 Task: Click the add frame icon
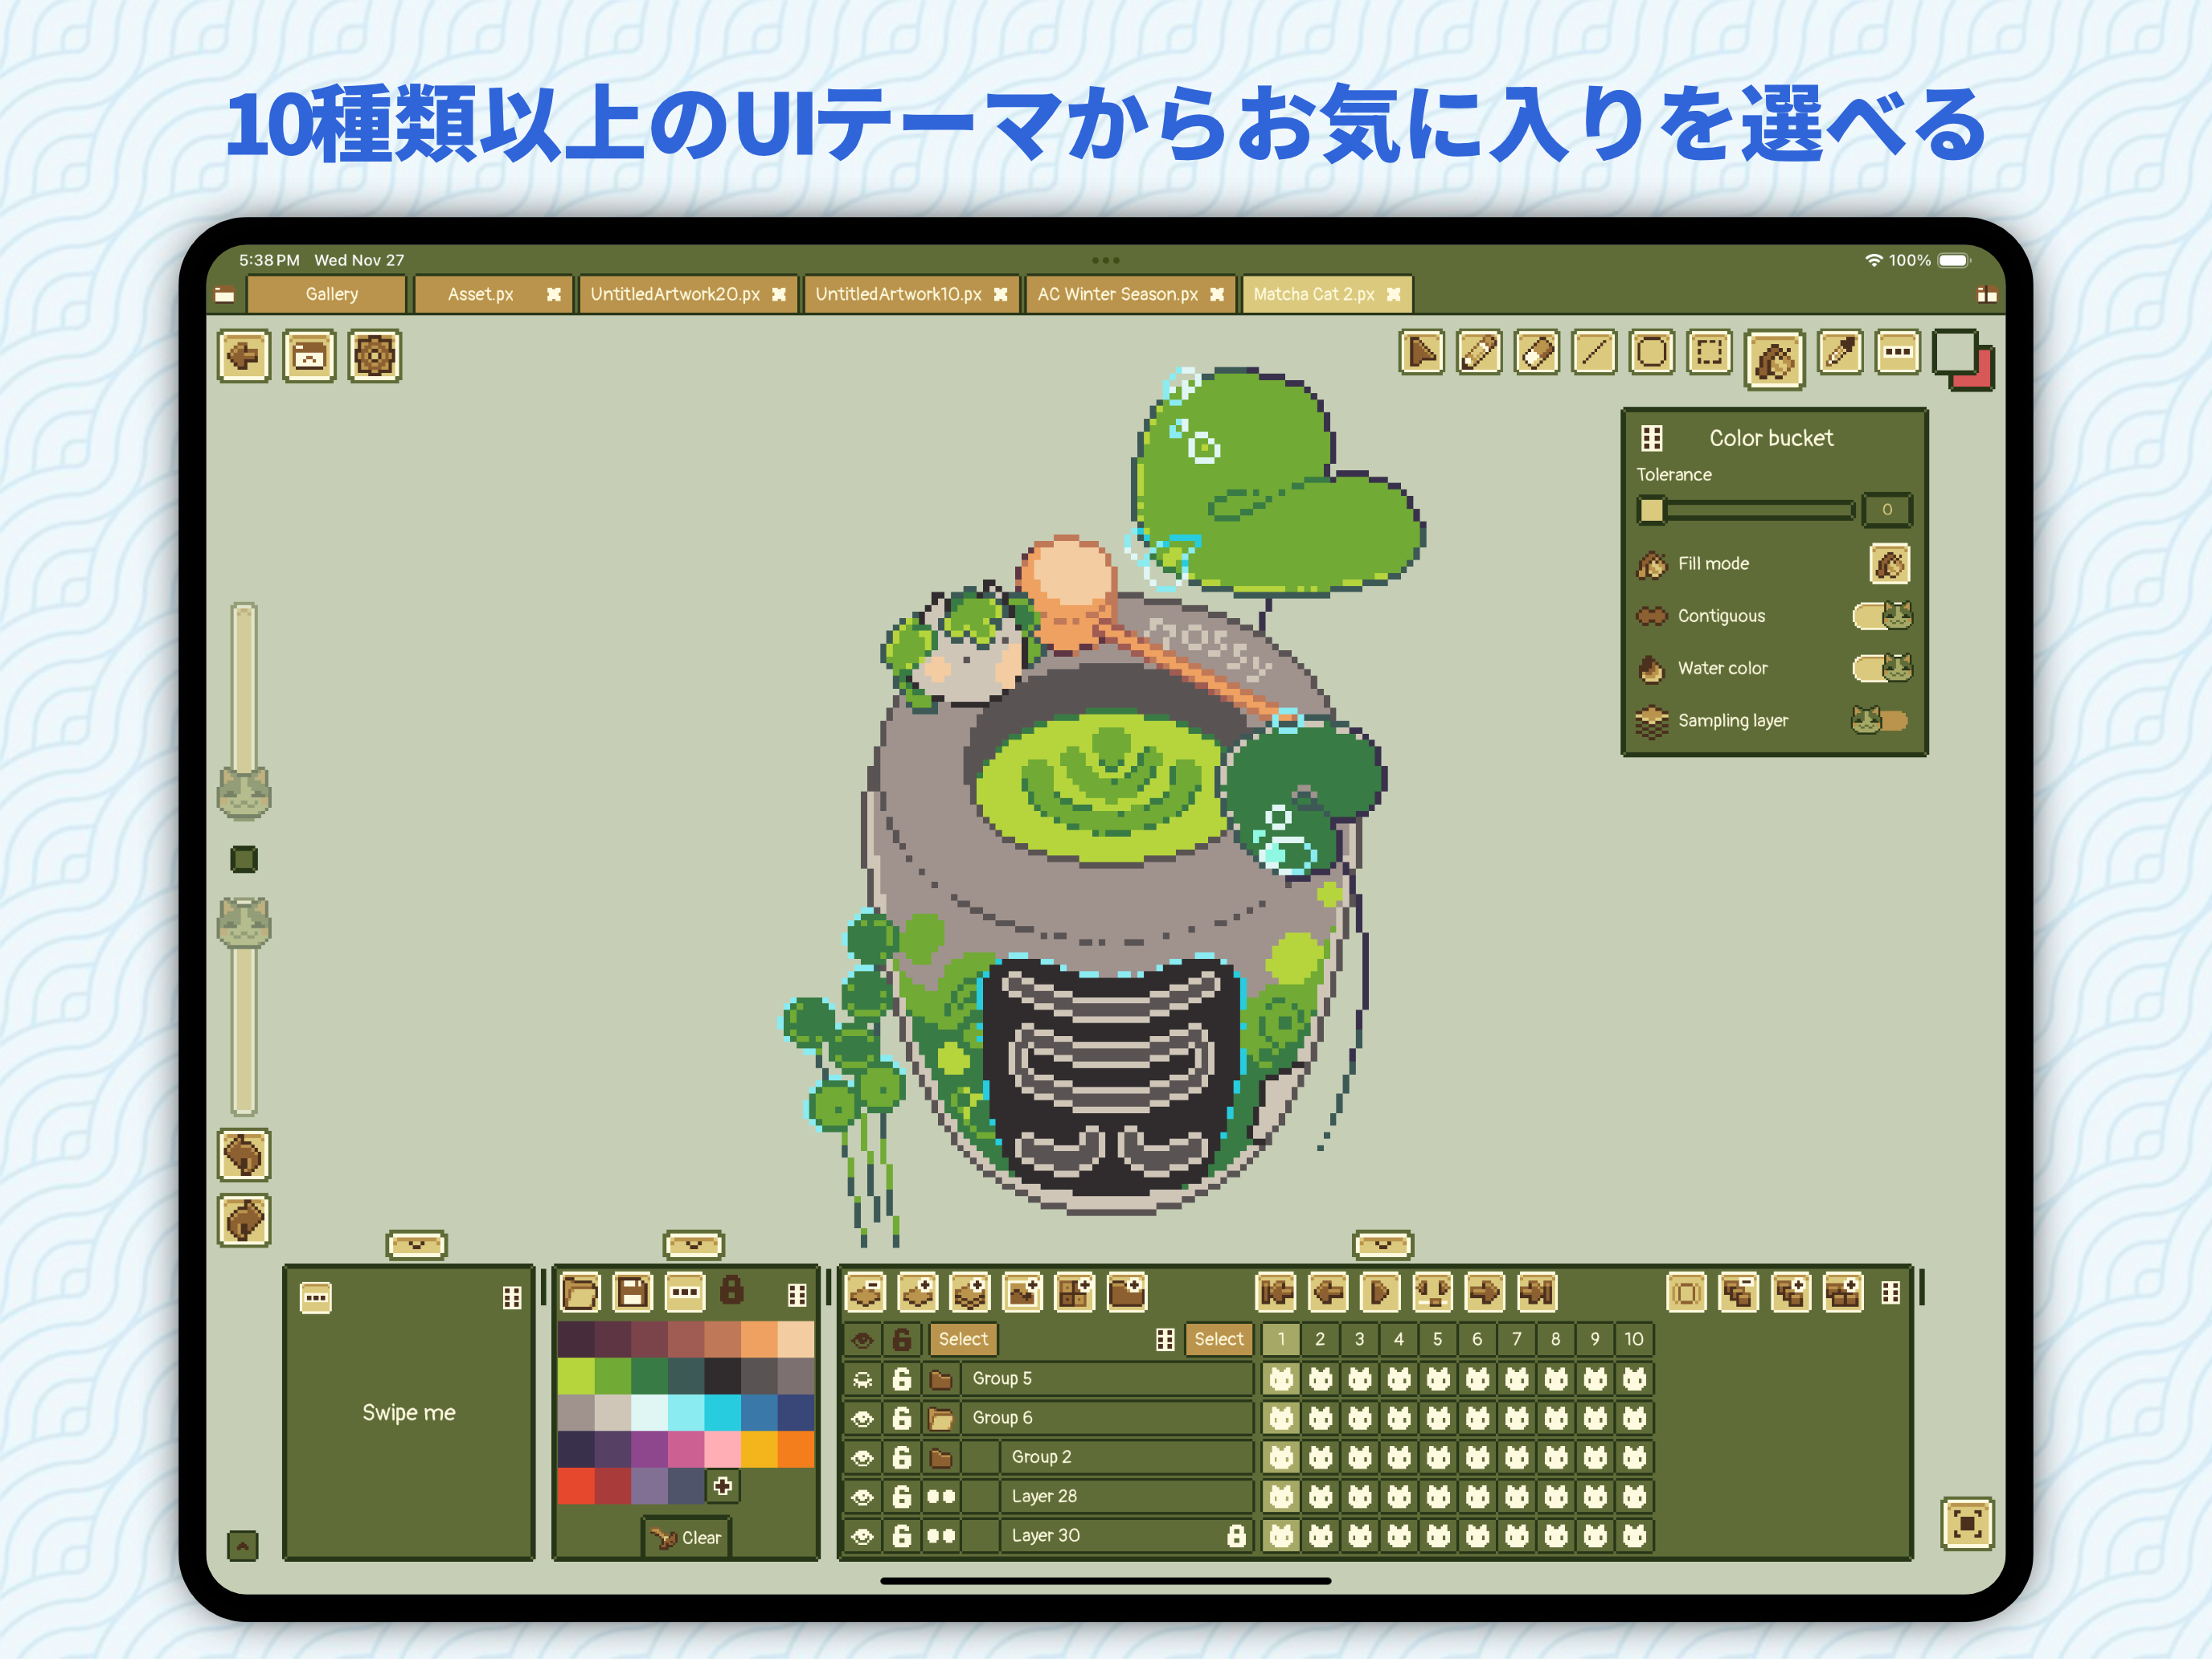(x=1791, y=1293)
